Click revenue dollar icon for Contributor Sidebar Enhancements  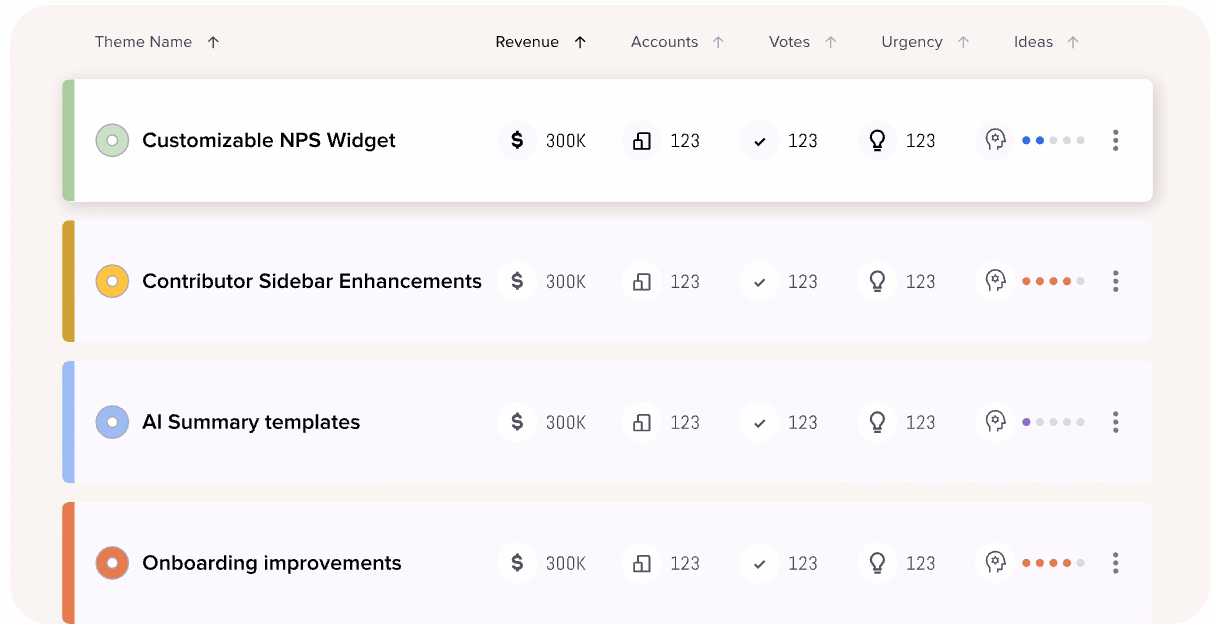click(517, 281)
